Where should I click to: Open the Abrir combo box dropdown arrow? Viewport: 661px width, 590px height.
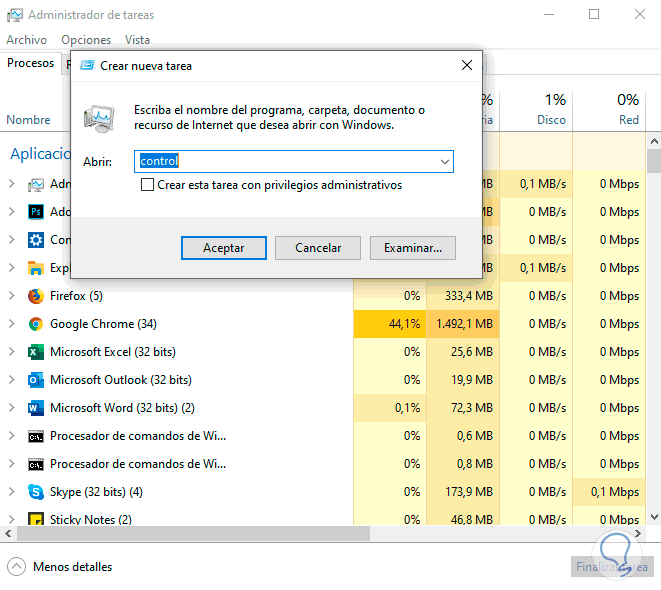(445, 161)
